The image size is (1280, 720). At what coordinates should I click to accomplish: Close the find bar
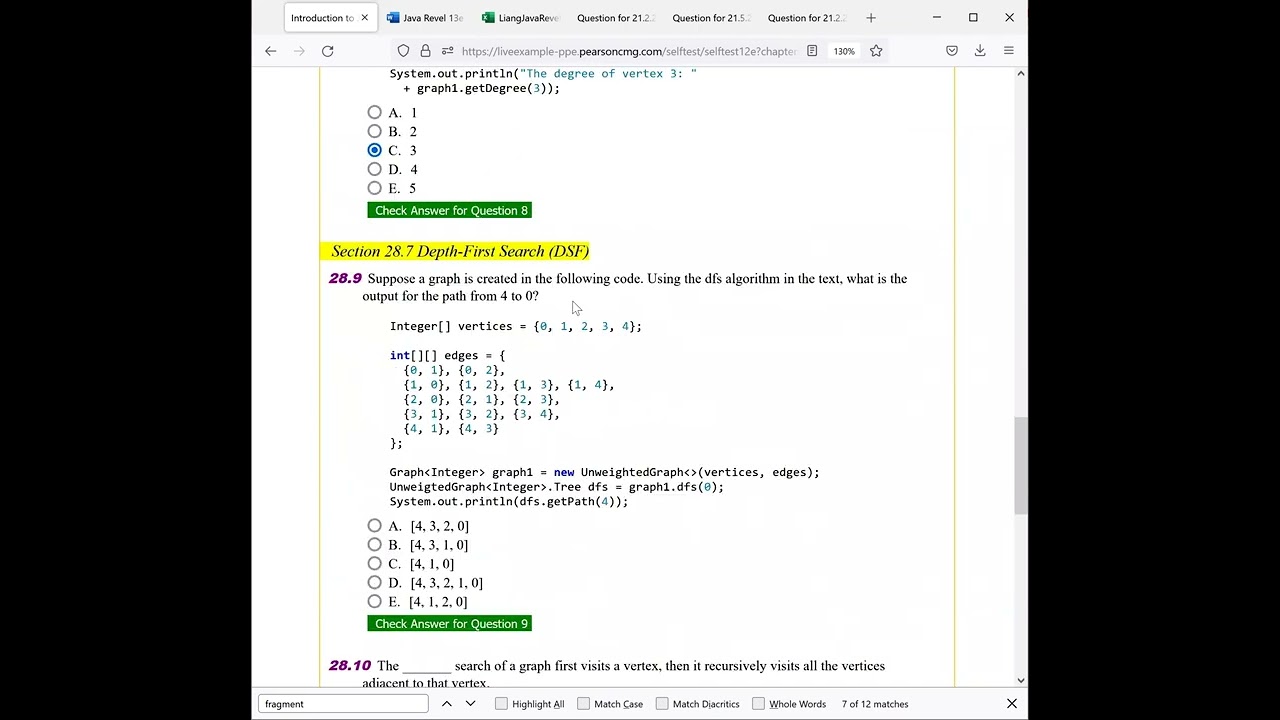pyautogui.click(x=1012, y=704)
